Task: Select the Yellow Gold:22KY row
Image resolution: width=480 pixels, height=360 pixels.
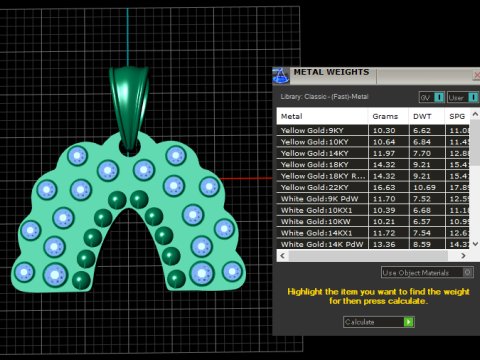Action: pos(373,187)
